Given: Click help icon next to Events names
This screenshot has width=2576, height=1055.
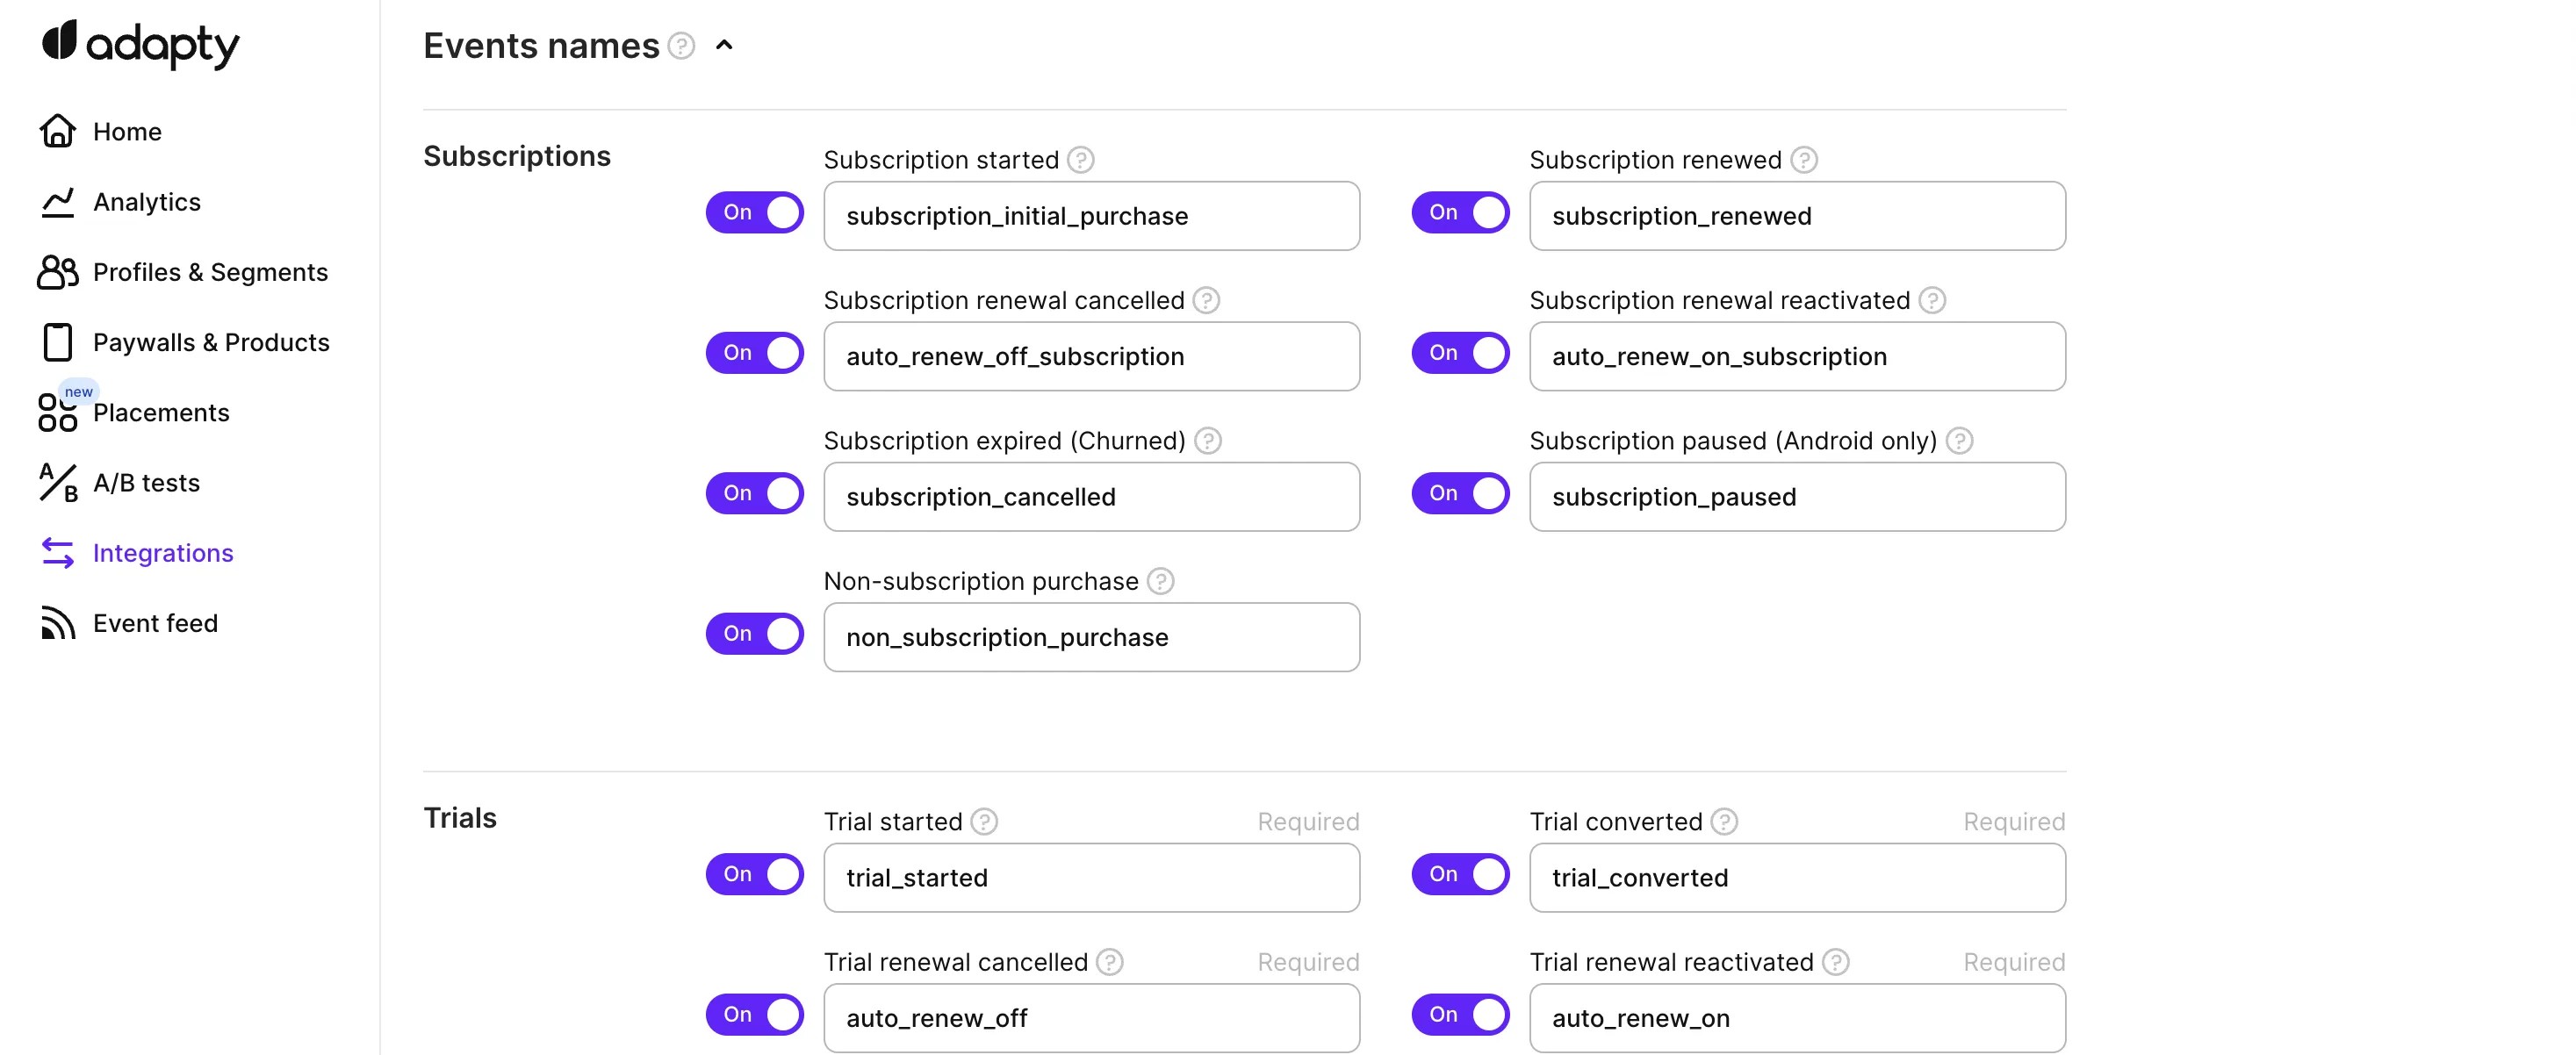Looking at the screenshot, I should tap(681, 46).
